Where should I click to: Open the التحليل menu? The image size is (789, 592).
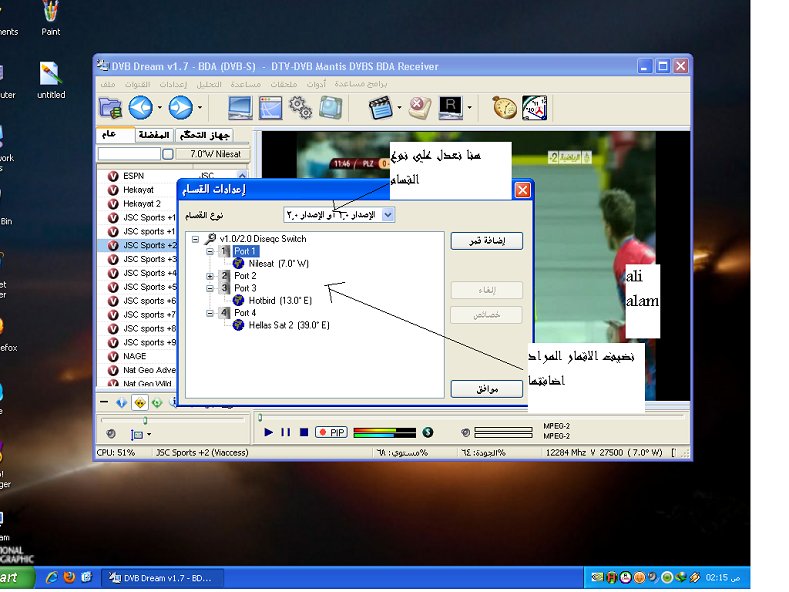click(209, 84)
